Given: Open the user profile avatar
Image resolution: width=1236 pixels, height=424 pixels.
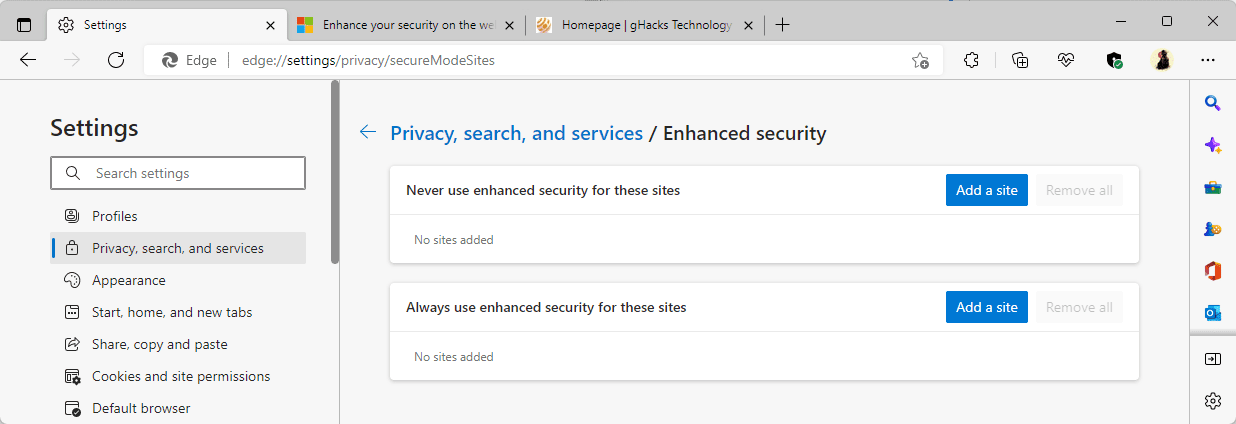Looking at the screenshot, I should pyautogui.click(x=1161, y=60).
